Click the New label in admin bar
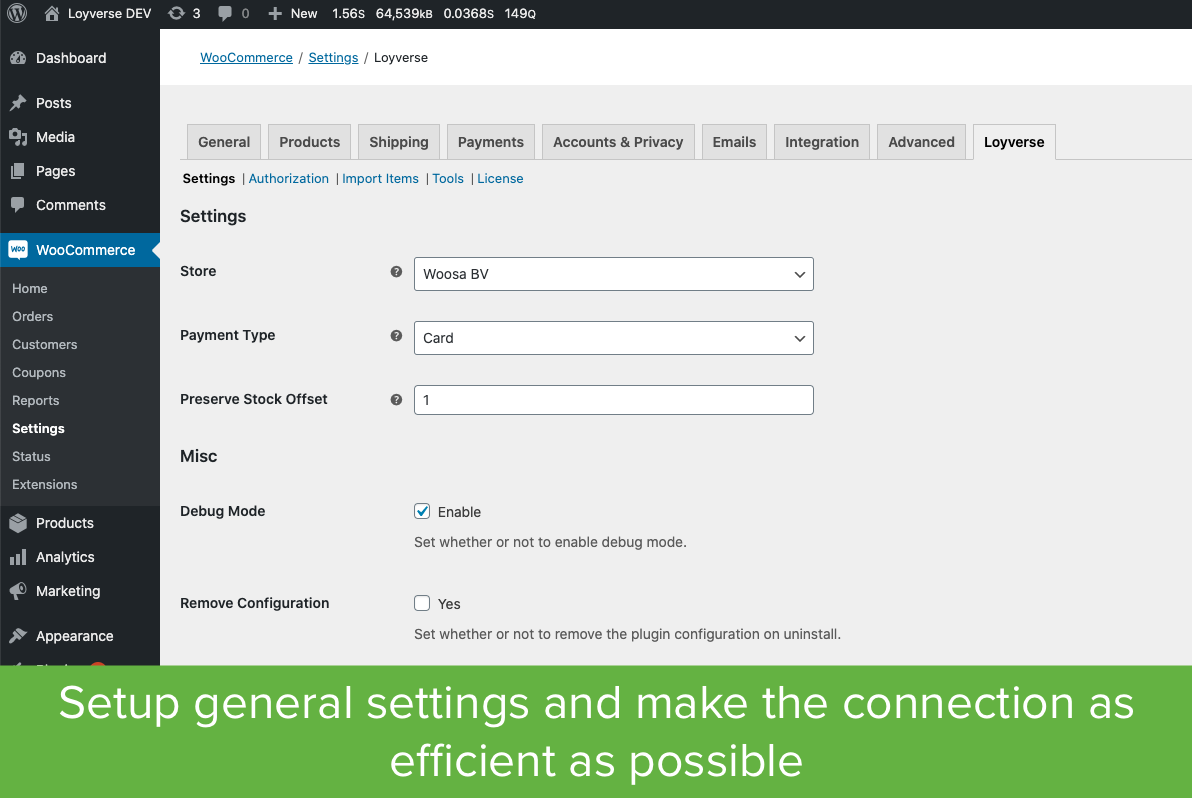The height and width of the screenshot is (798, 1192). [304, 13]
